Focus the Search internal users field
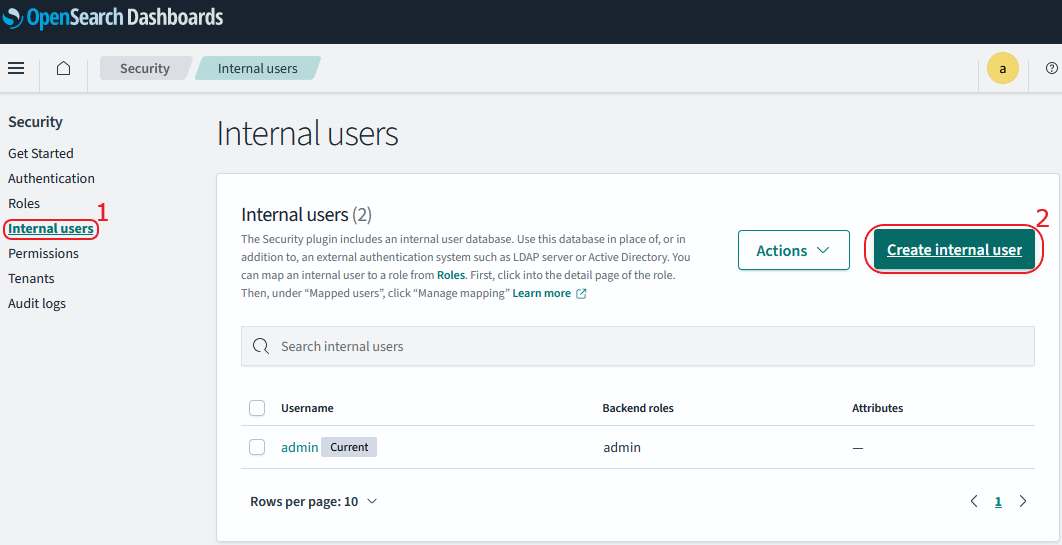The image size is (1062, 545). tap(638, 346)
